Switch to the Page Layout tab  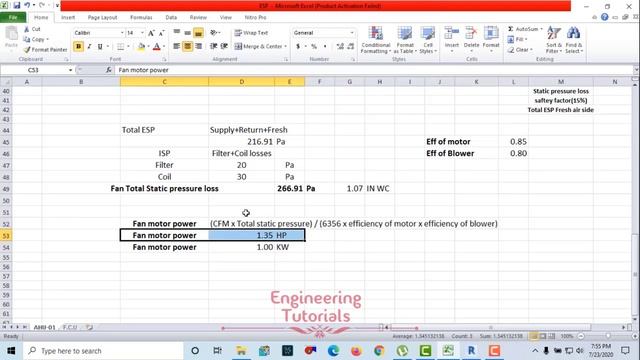(102, 18)
